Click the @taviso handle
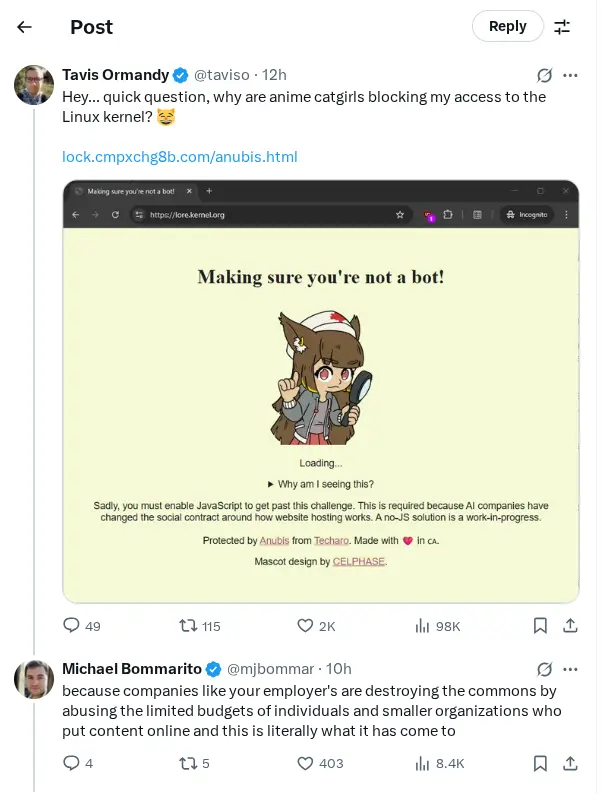Viewport: 602px width, 794px height. pos(224,75)
